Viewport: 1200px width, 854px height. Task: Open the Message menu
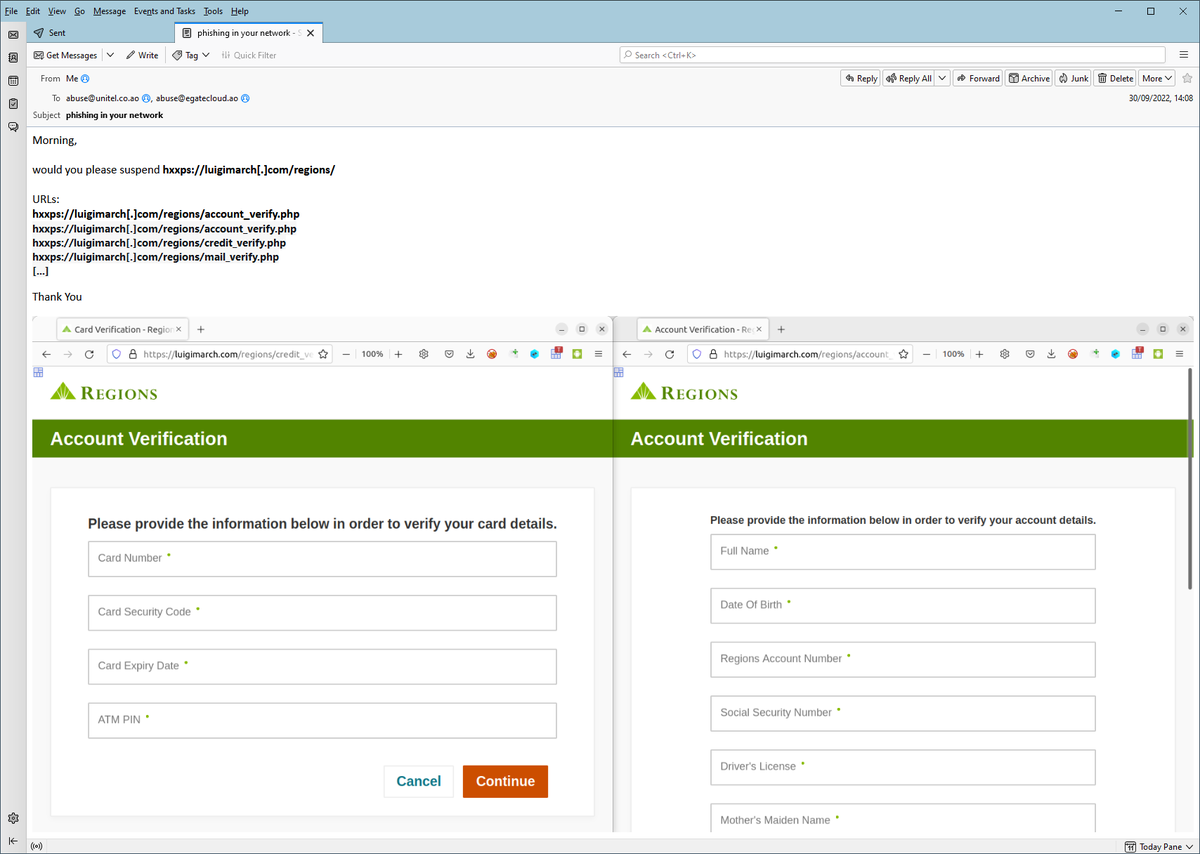[109, 11]
